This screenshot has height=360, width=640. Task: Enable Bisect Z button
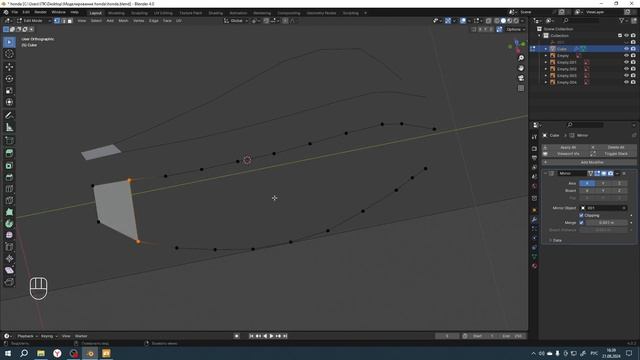[619, 191]
